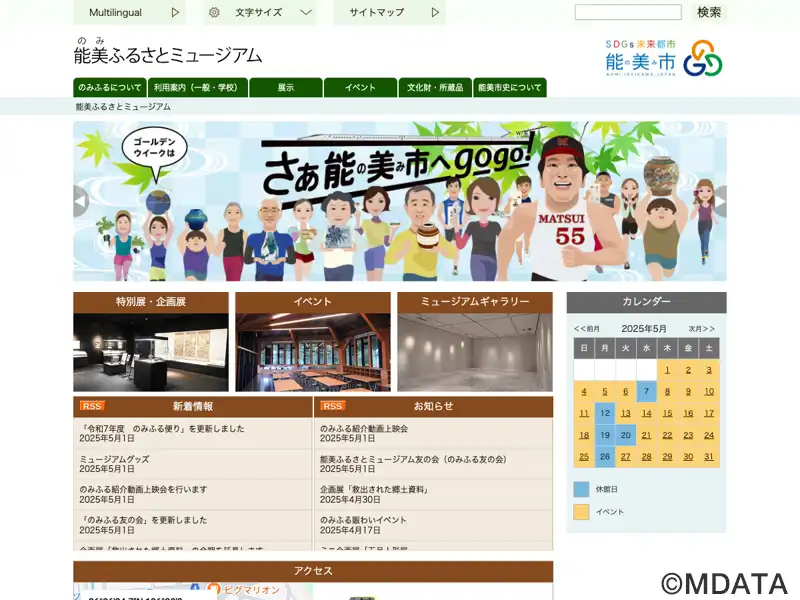Click the サイトマップ arrow icon
The width and height of the screenshot is (800, 600).
pyautogui.click(x=435, y=12)
